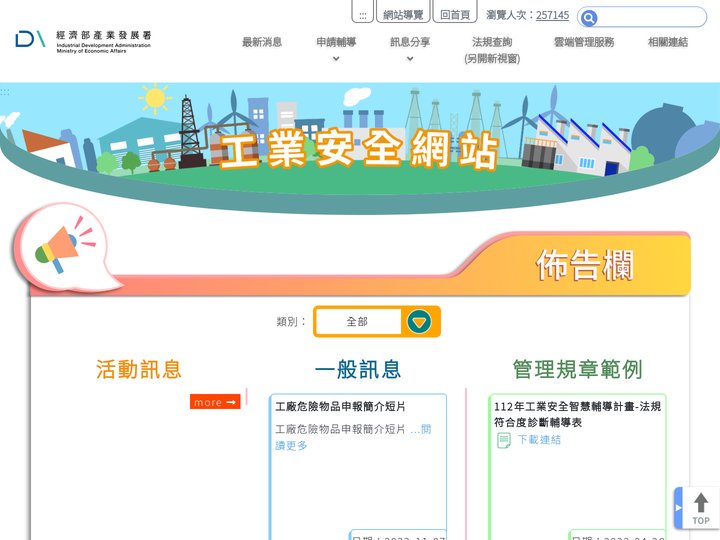
Task: Click the orange more button
Action: click(215, 402)
